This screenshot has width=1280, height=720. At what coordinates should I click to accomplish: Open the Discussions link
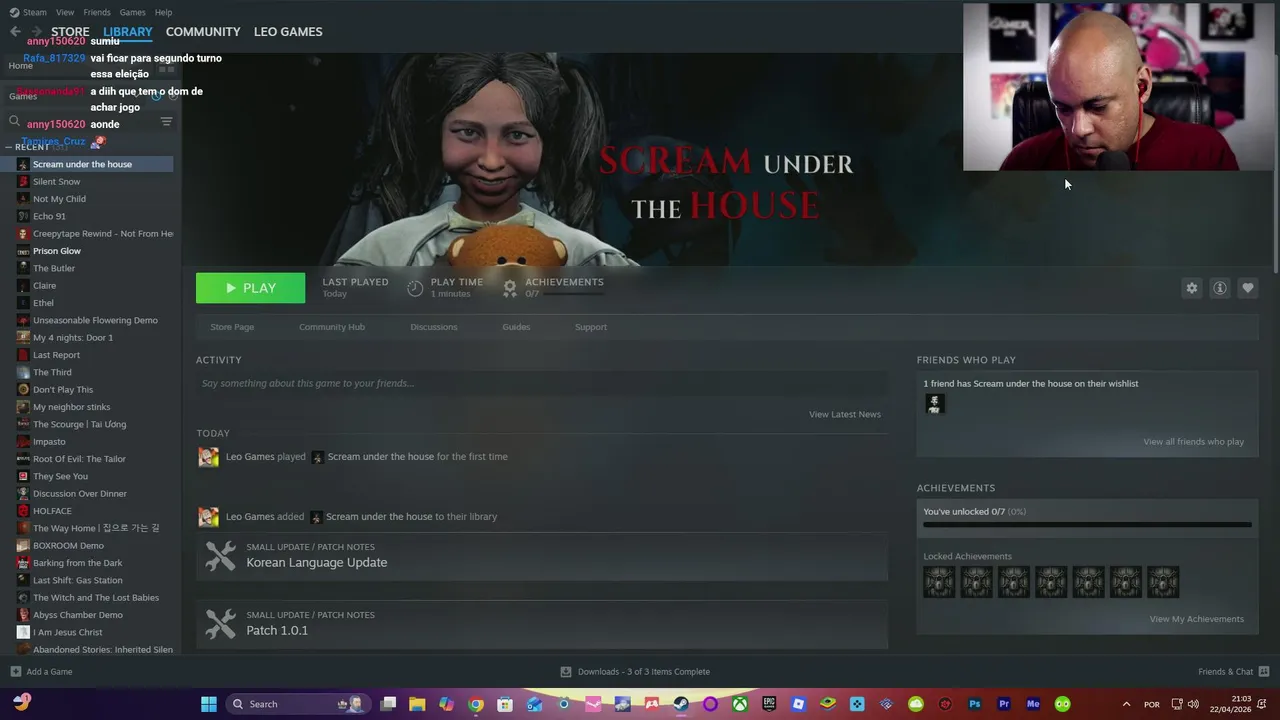coord(433,327)
